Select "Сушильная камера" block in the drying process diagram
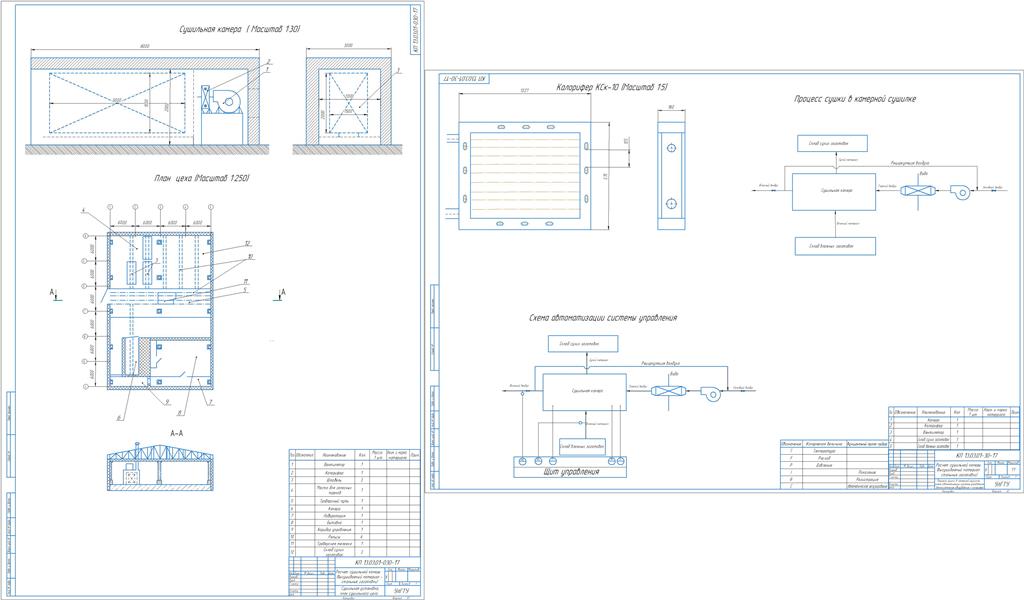Screen dimensions: 1024x600 (x=834, y=191)
